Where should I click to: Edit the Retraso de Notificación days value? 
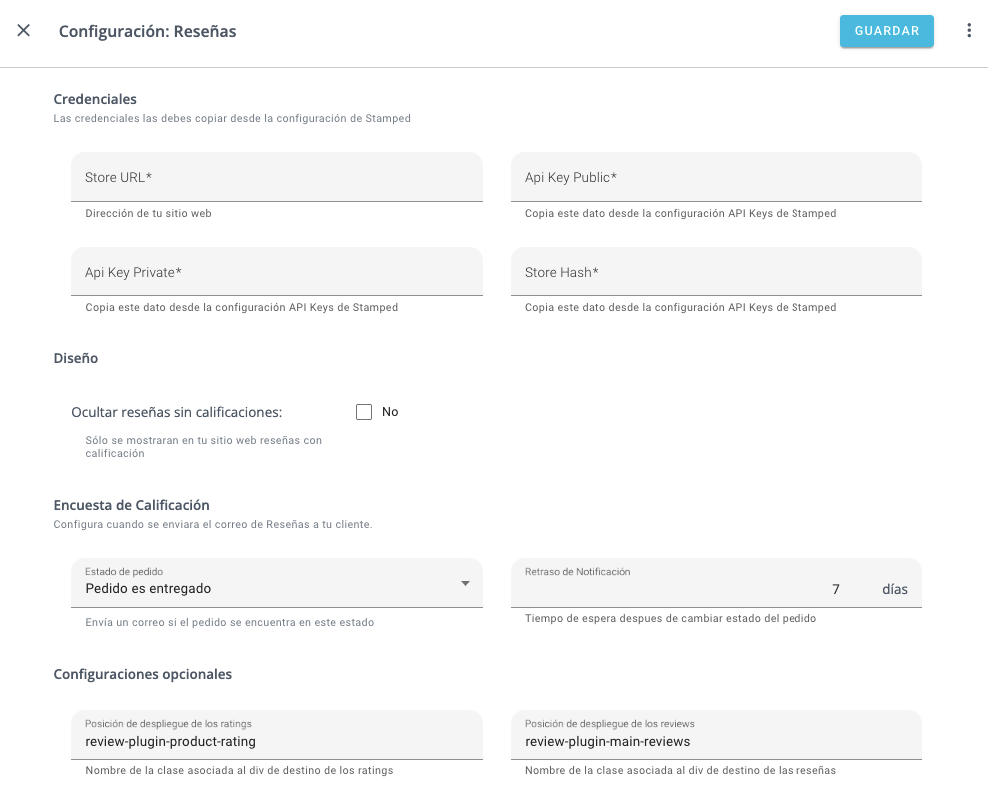[693, 589]
